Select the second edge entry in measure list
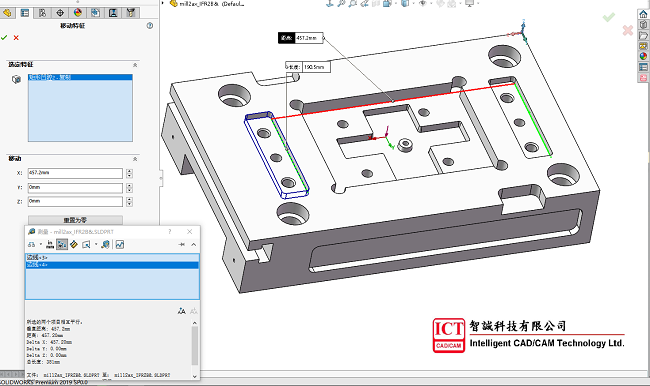650x386 pixels. pyautogui.click(x=112, y=265)
